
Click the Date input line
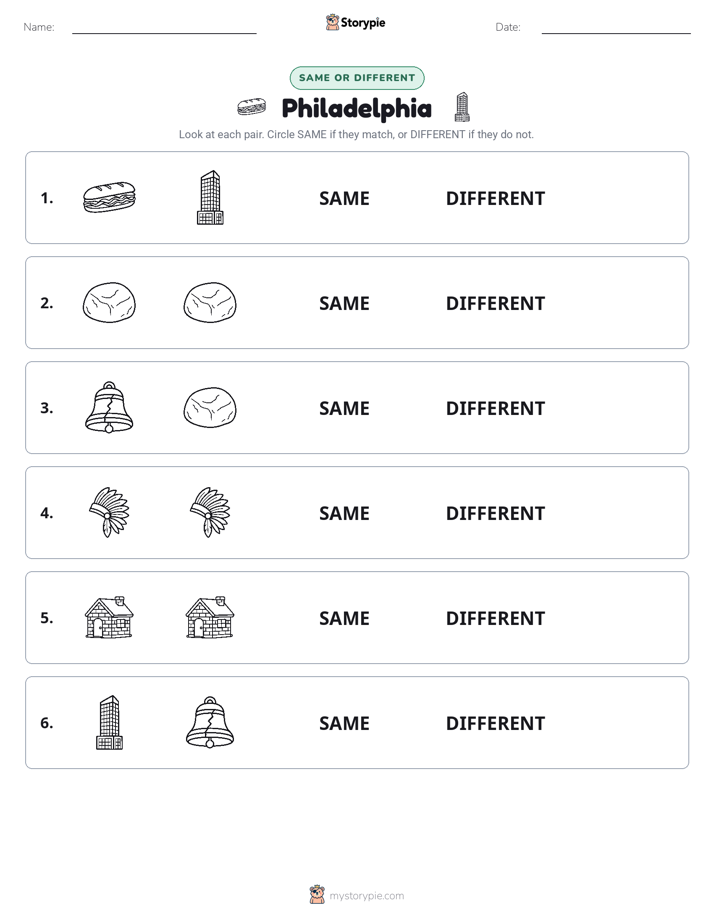coord(616,28)
